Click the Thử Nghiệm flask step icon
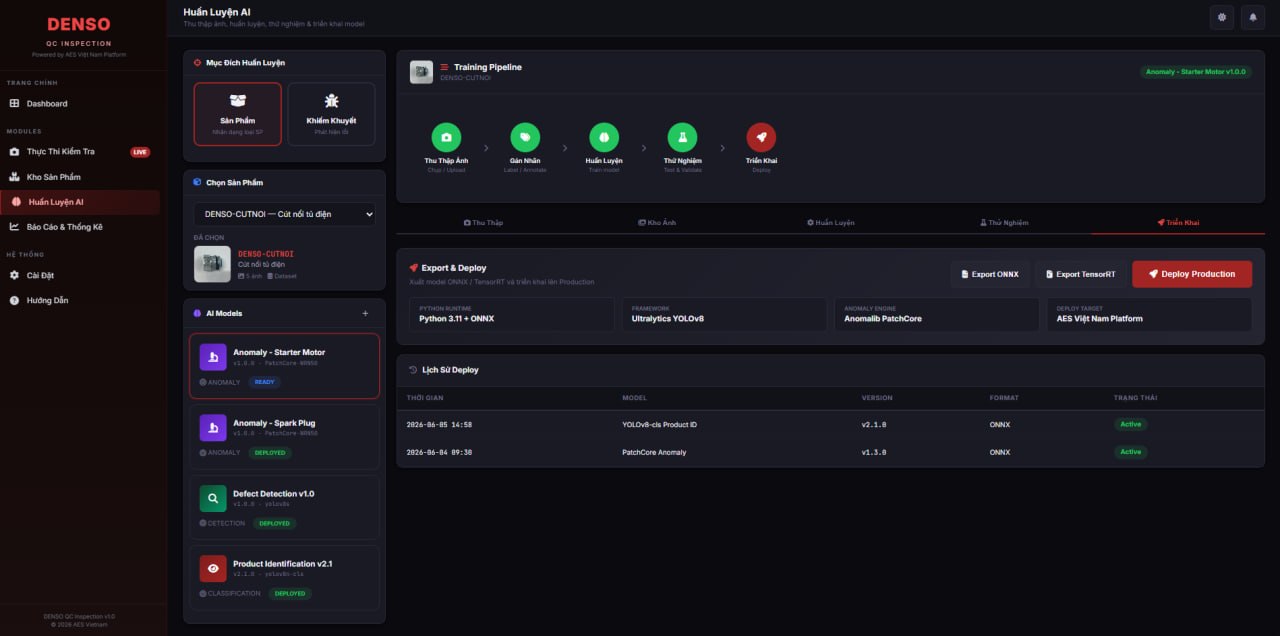 tap(682, 137)
